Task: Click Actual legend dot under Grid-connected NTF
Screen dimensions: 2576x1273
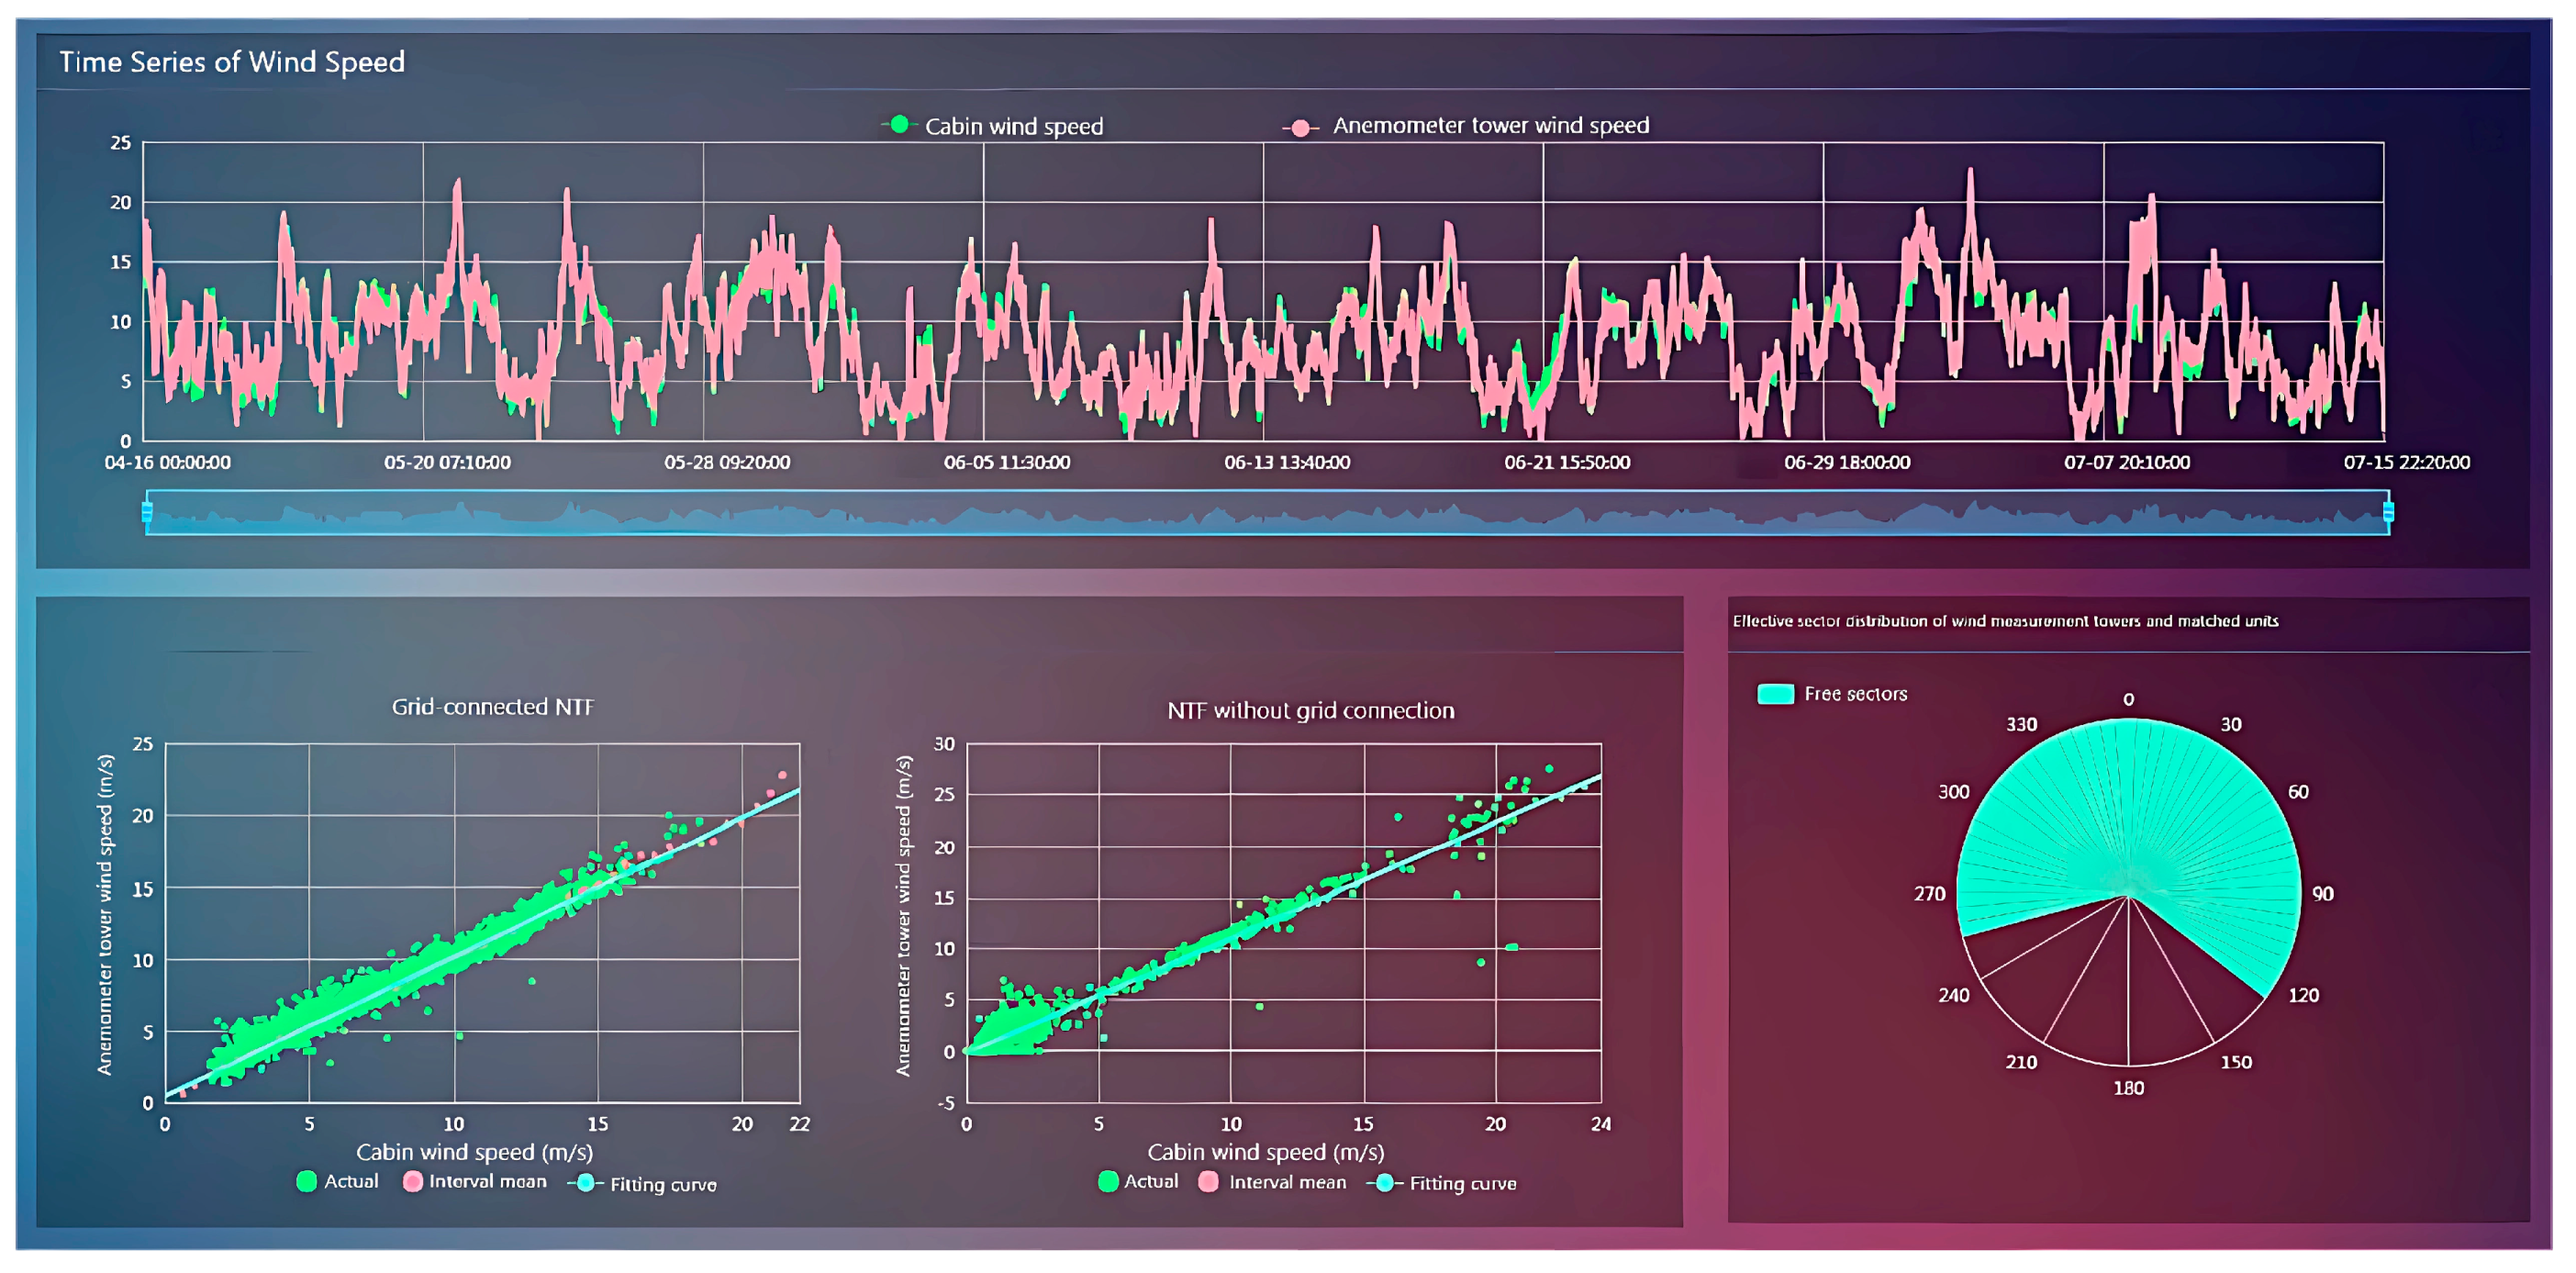Action: coord(307,1181)
